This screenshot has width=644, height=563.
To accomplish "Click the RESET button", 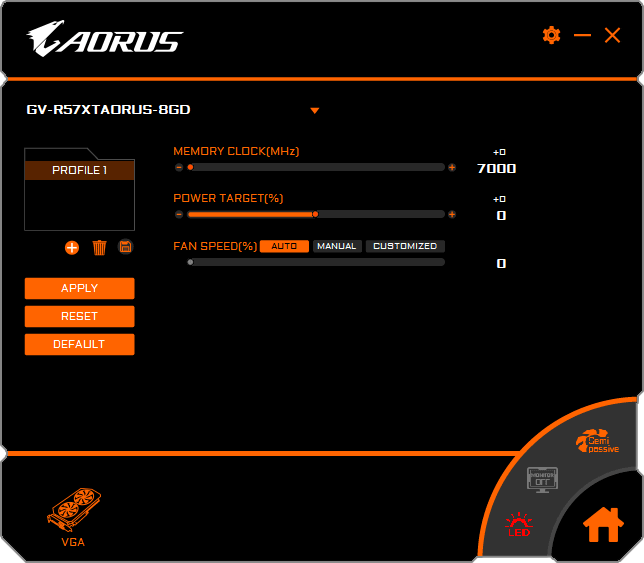I will point(80,316).
